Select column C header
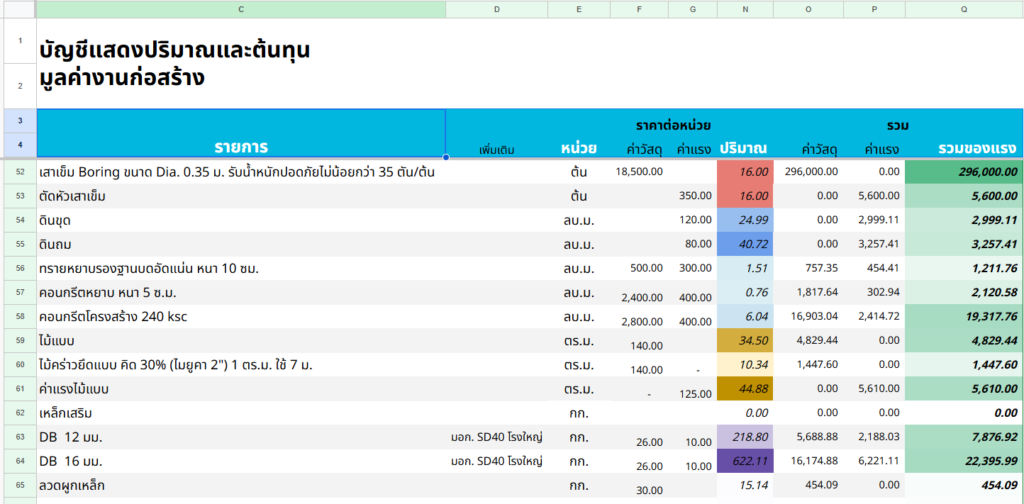This screenshot has width=1024, height=504. click(x=241, y=9)
